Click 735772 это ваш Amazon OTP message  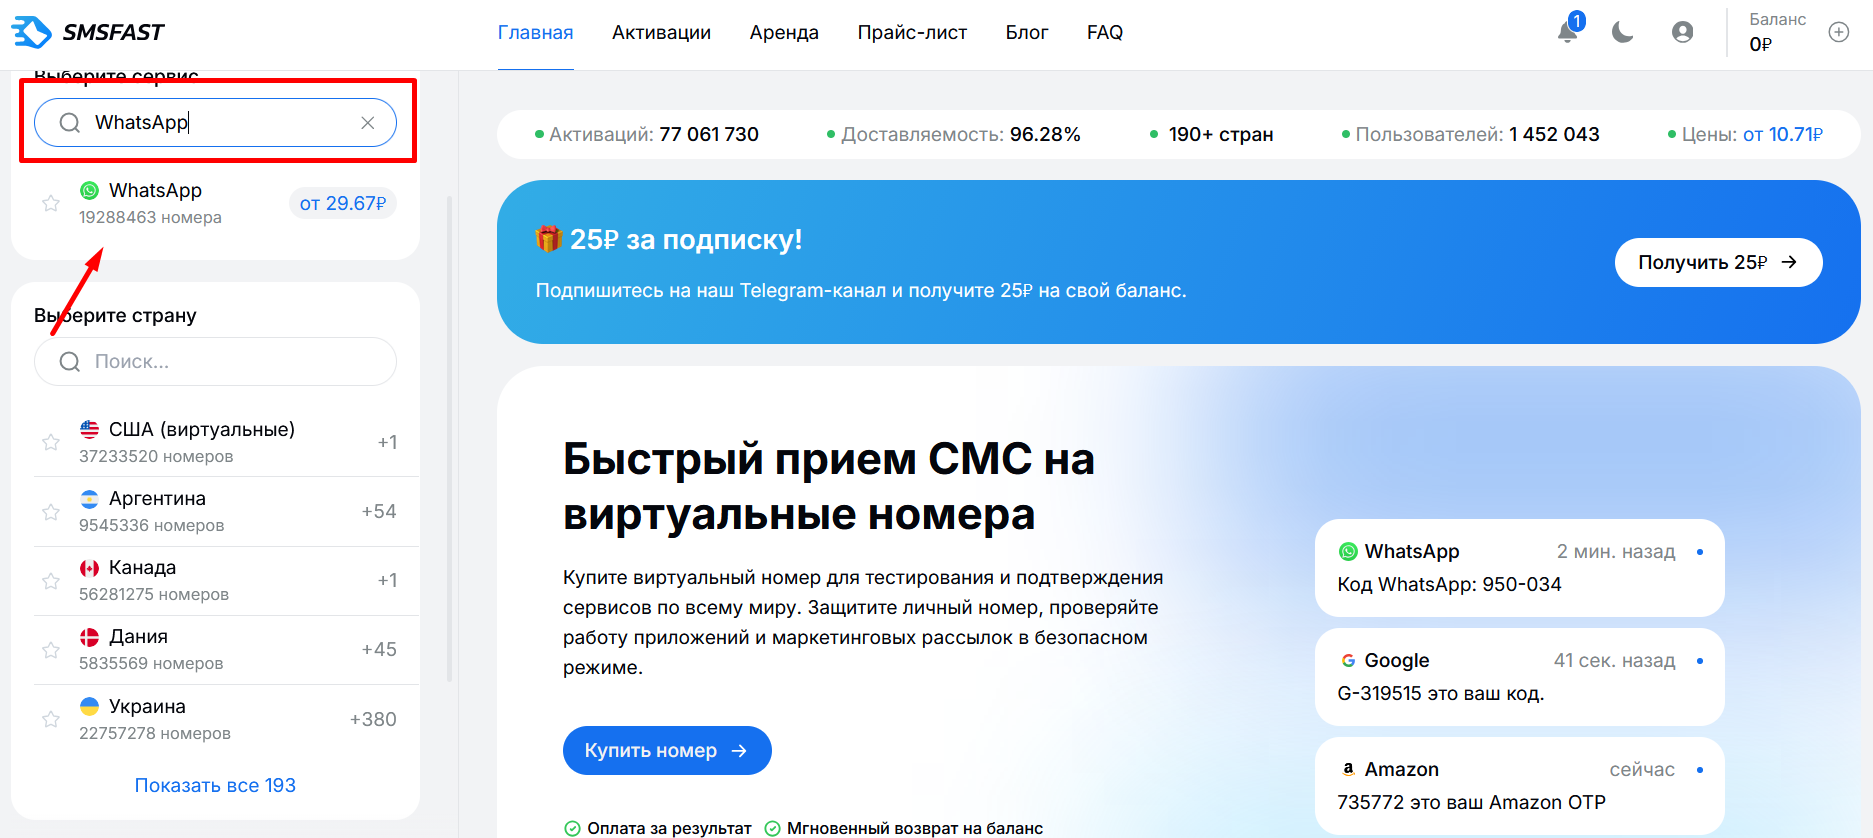click(1471, 803)
